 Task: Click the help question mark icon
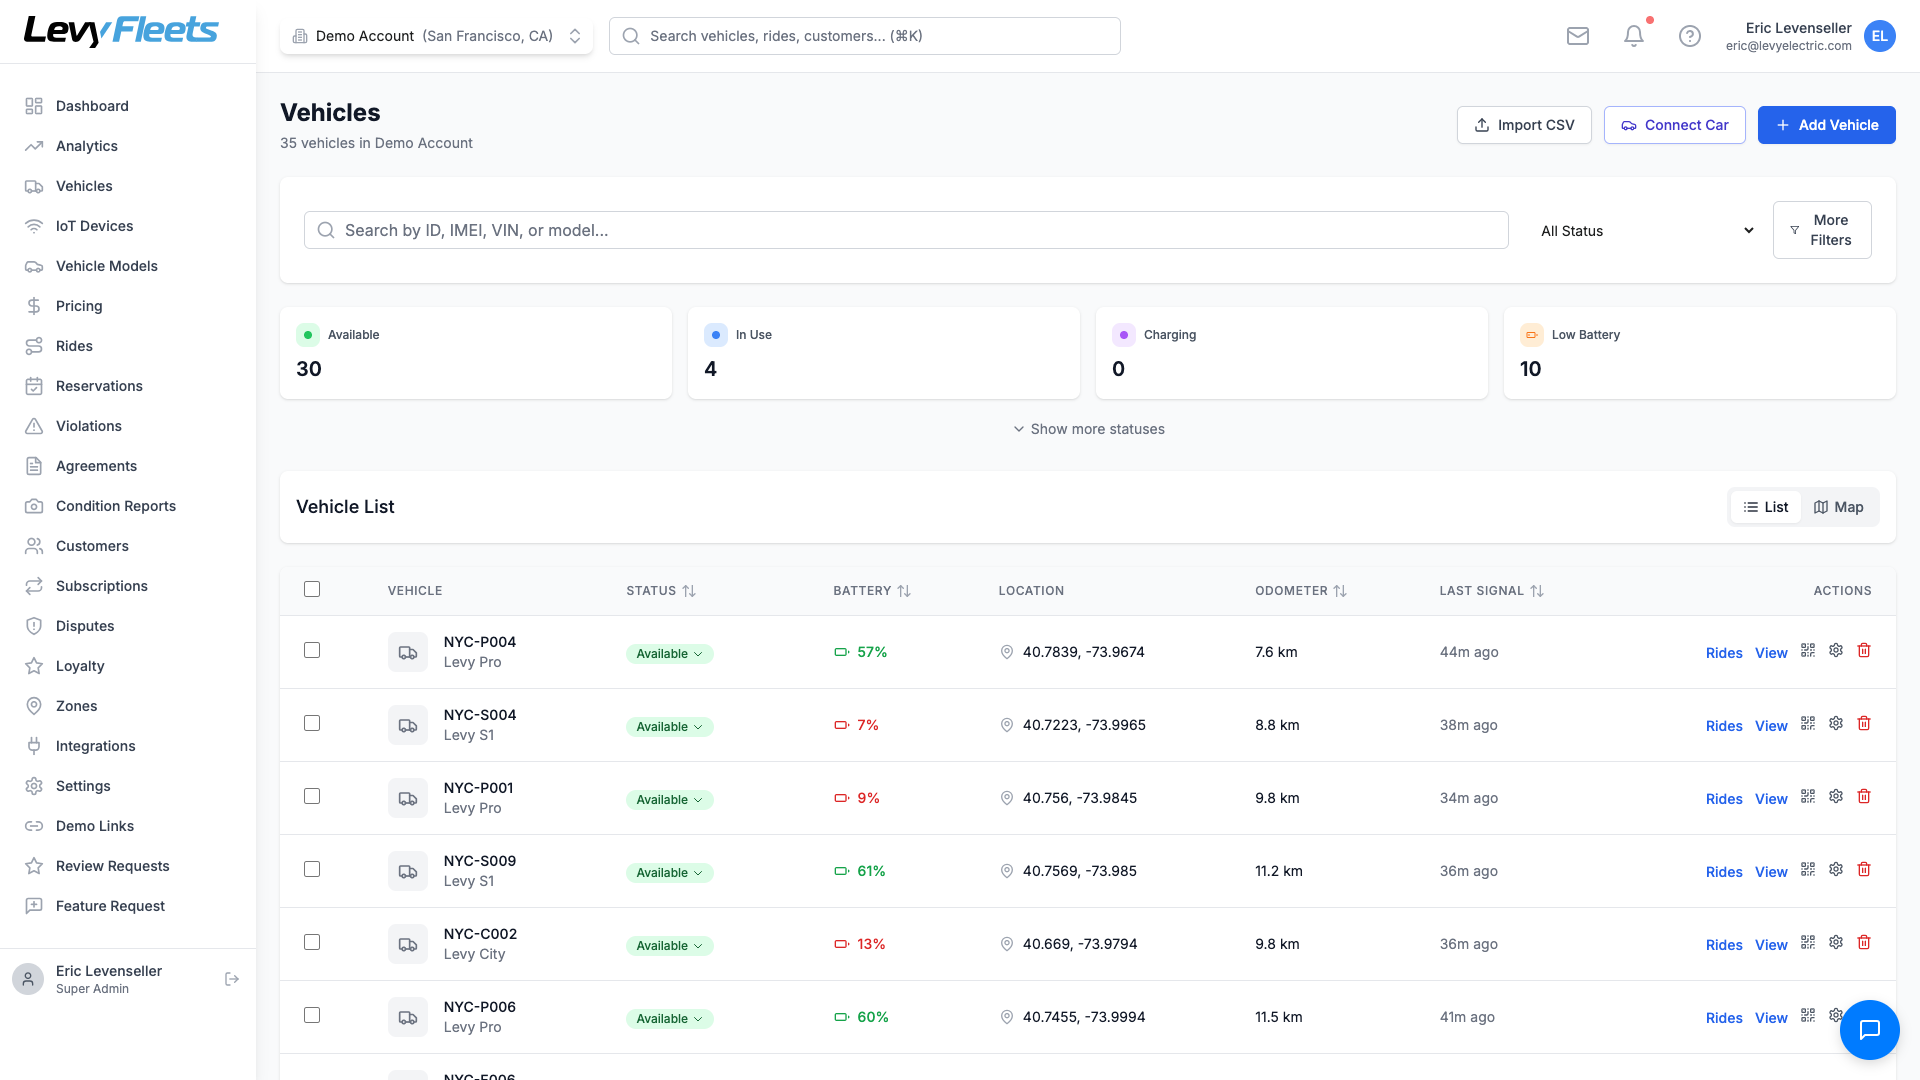pyautogui.click(x=1690, y=36)
